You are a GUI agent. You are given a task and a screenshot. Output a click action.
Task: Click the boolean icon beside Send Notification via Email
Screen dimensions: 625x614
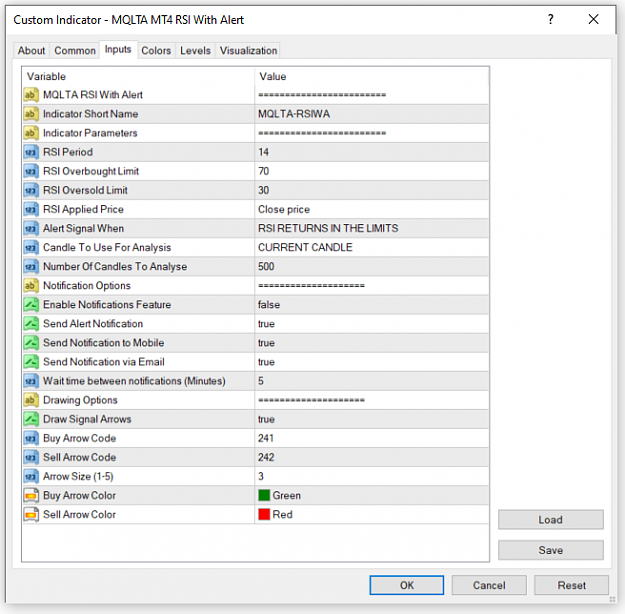tap(31, 362)
